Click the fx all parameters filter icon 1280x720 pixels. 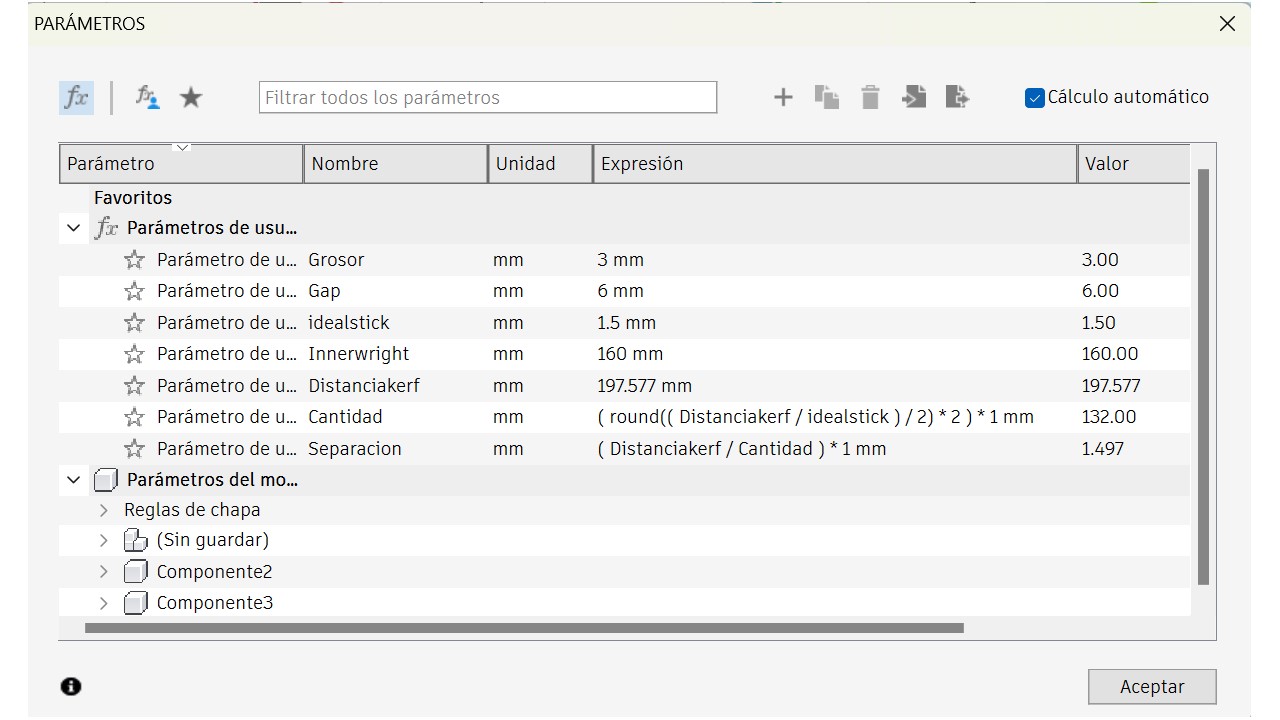click(76, 97)
